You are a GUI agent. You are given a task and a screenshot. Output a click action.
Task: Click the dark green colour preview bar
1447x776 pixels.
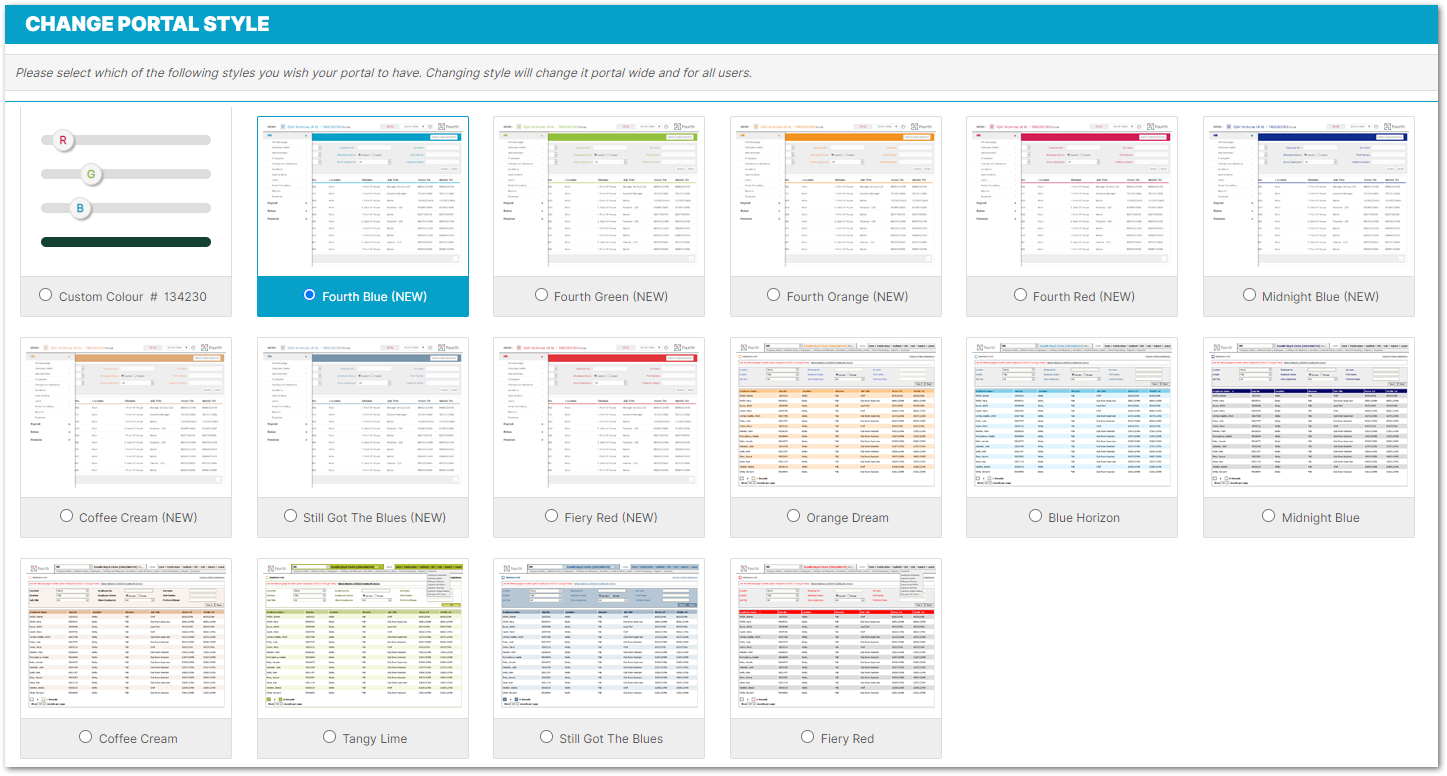pyautogui.click(x=126, y=242)
